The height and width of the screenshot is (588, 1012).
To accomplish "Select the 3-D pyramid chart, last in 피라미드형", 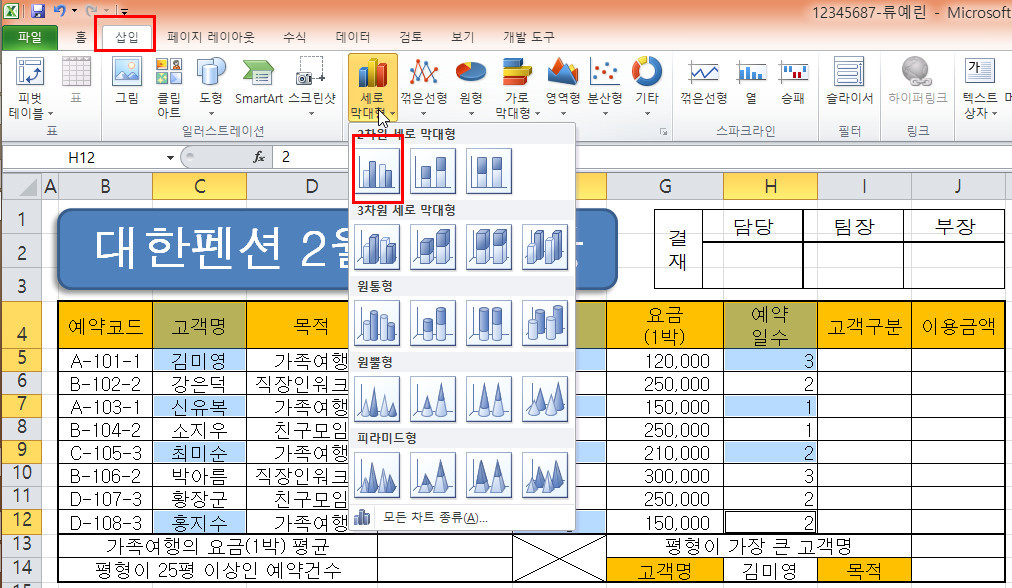I will 545,475.
